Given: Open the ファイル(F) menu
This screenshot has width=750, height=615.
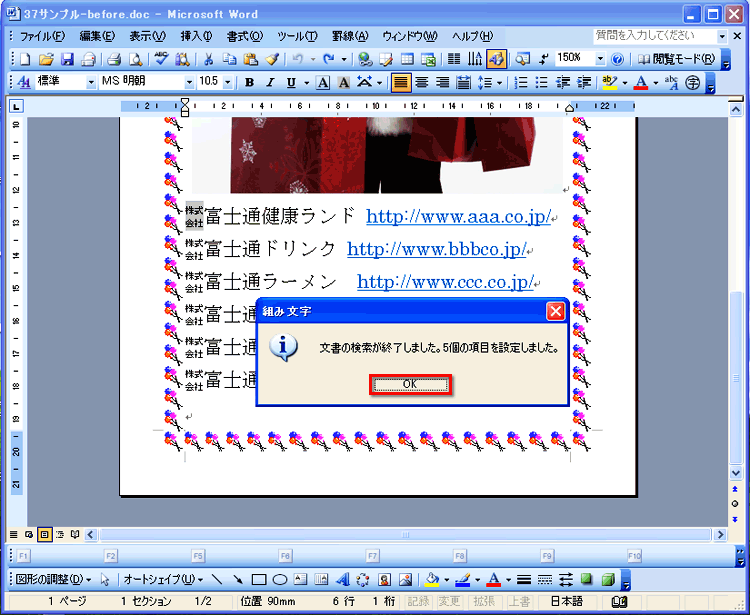Looking at the screenshot, I should coord(42,36).
